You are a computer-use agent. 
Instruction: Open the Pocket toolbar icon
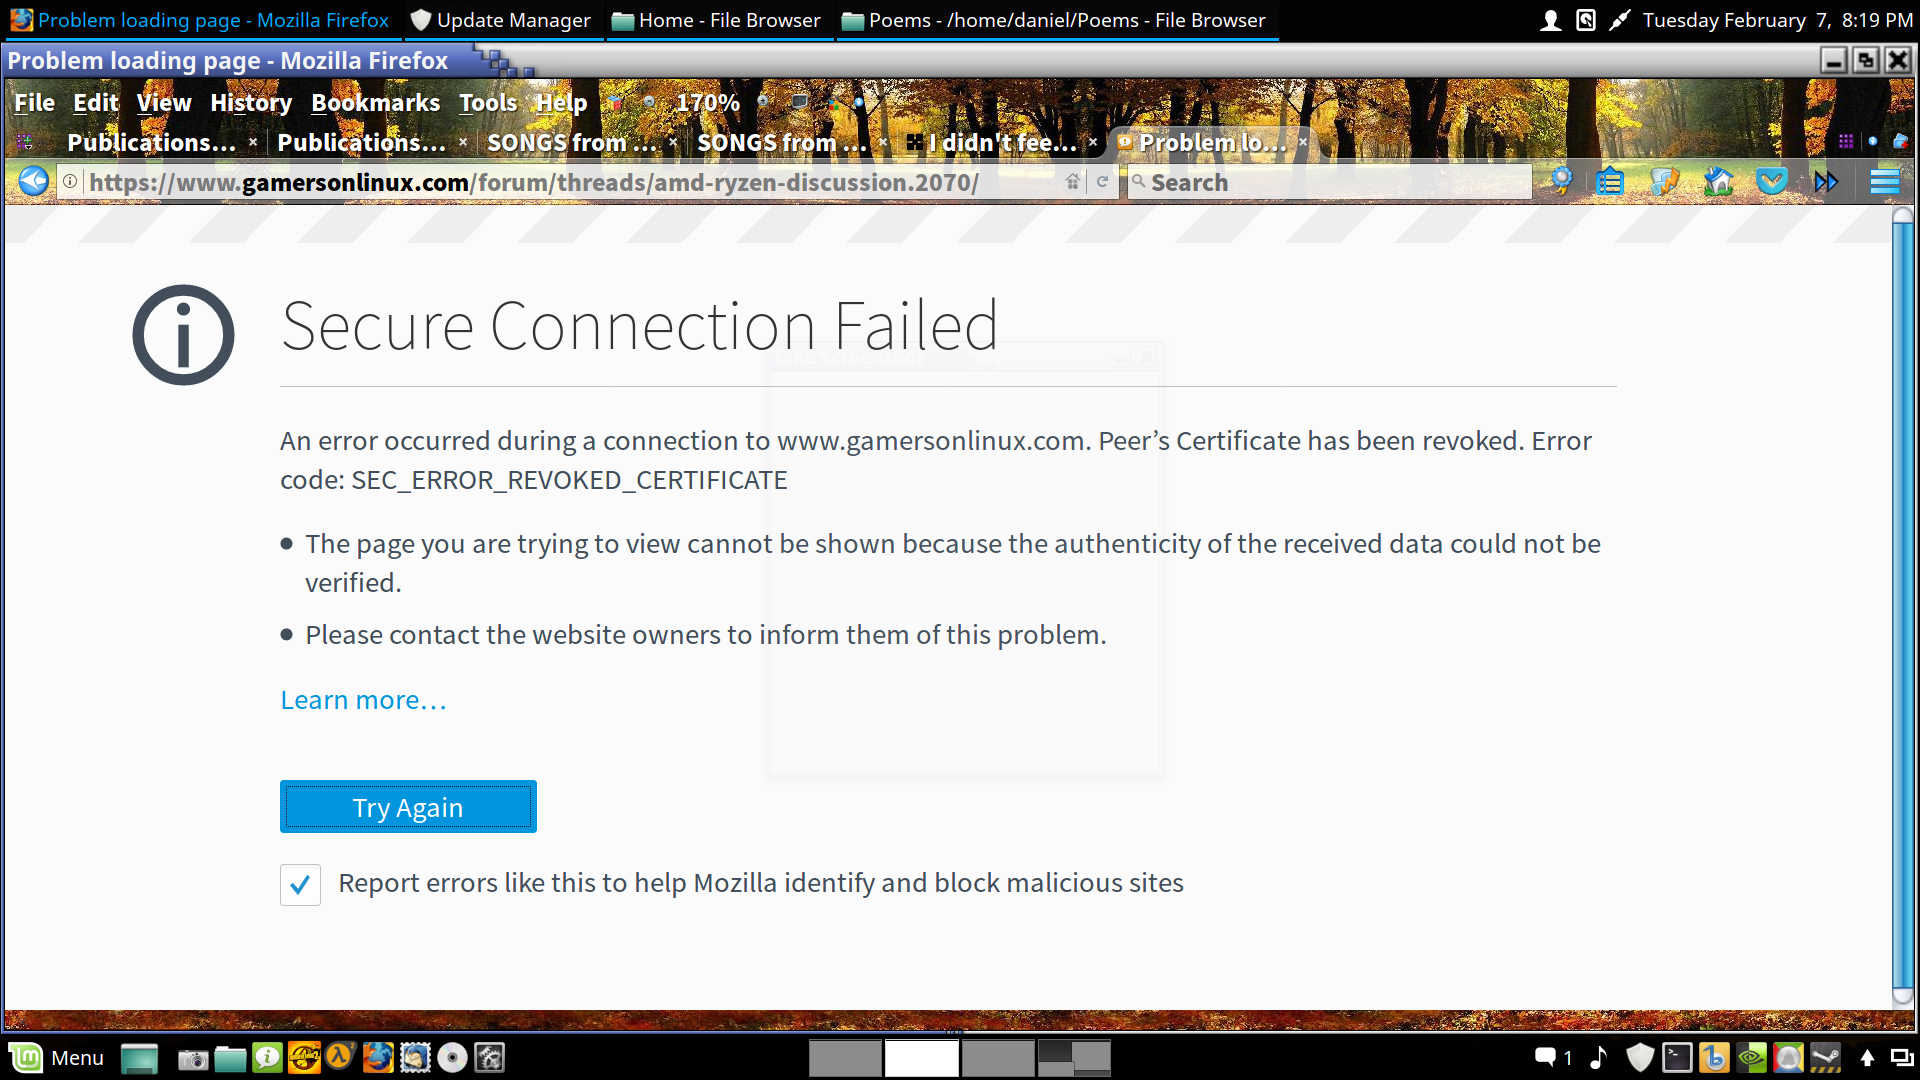[1772, 182]
